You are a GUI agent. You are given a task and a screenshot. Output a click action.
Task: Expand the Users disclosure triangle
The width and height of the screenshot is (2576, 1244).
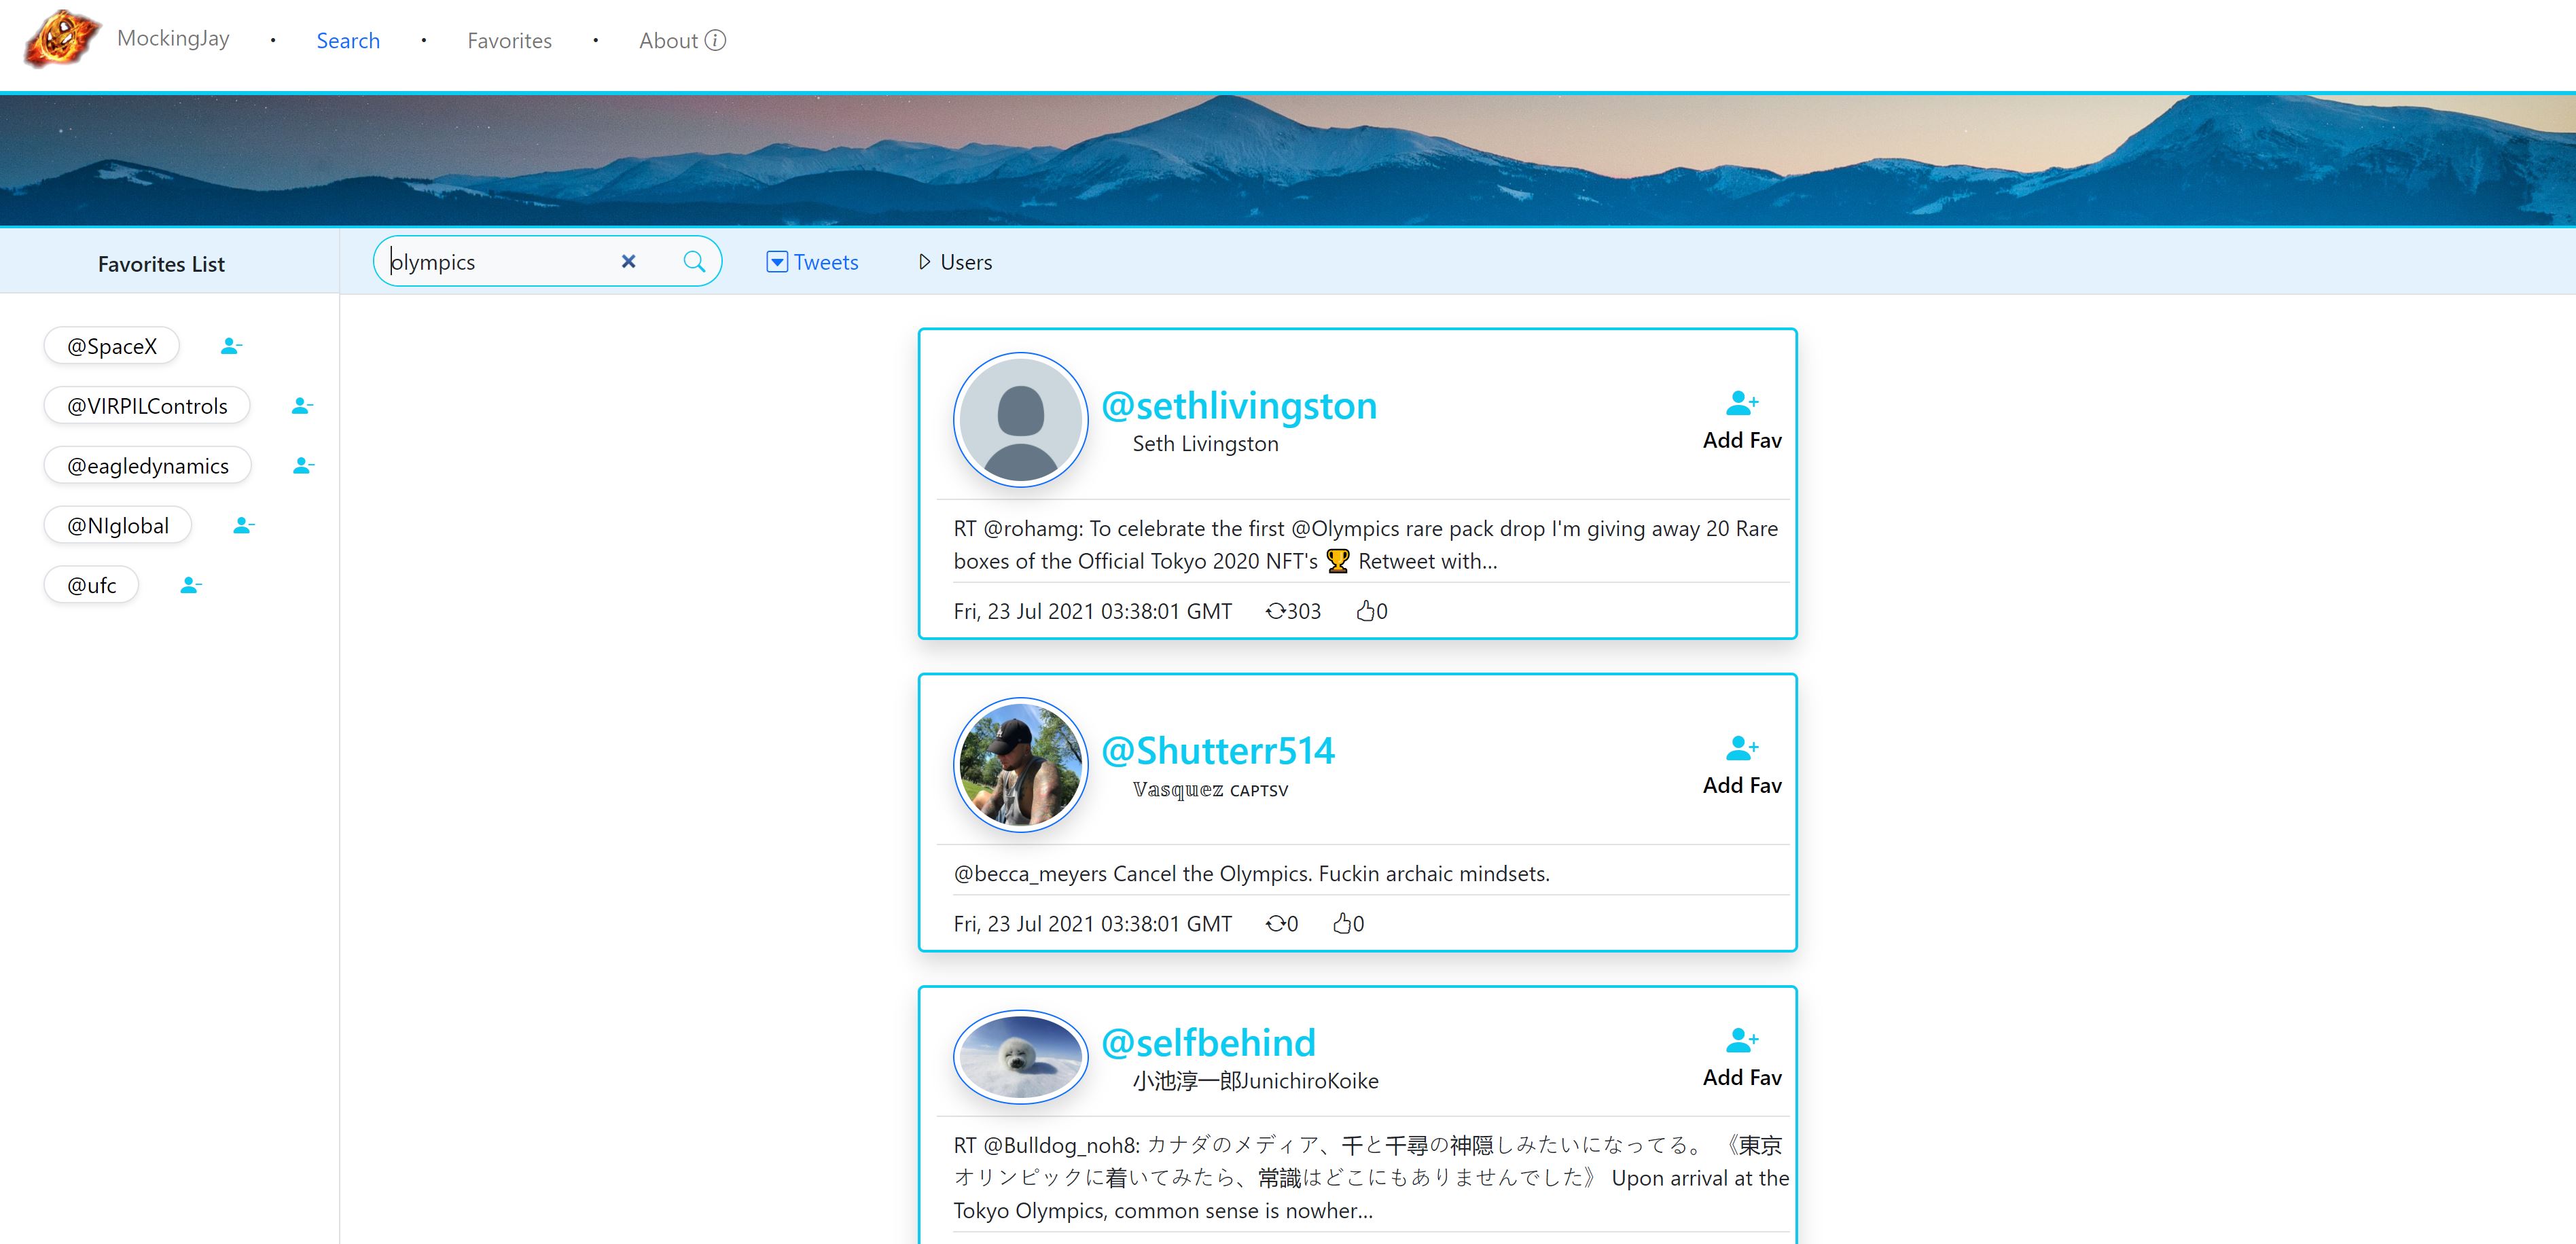pos(924,261)
